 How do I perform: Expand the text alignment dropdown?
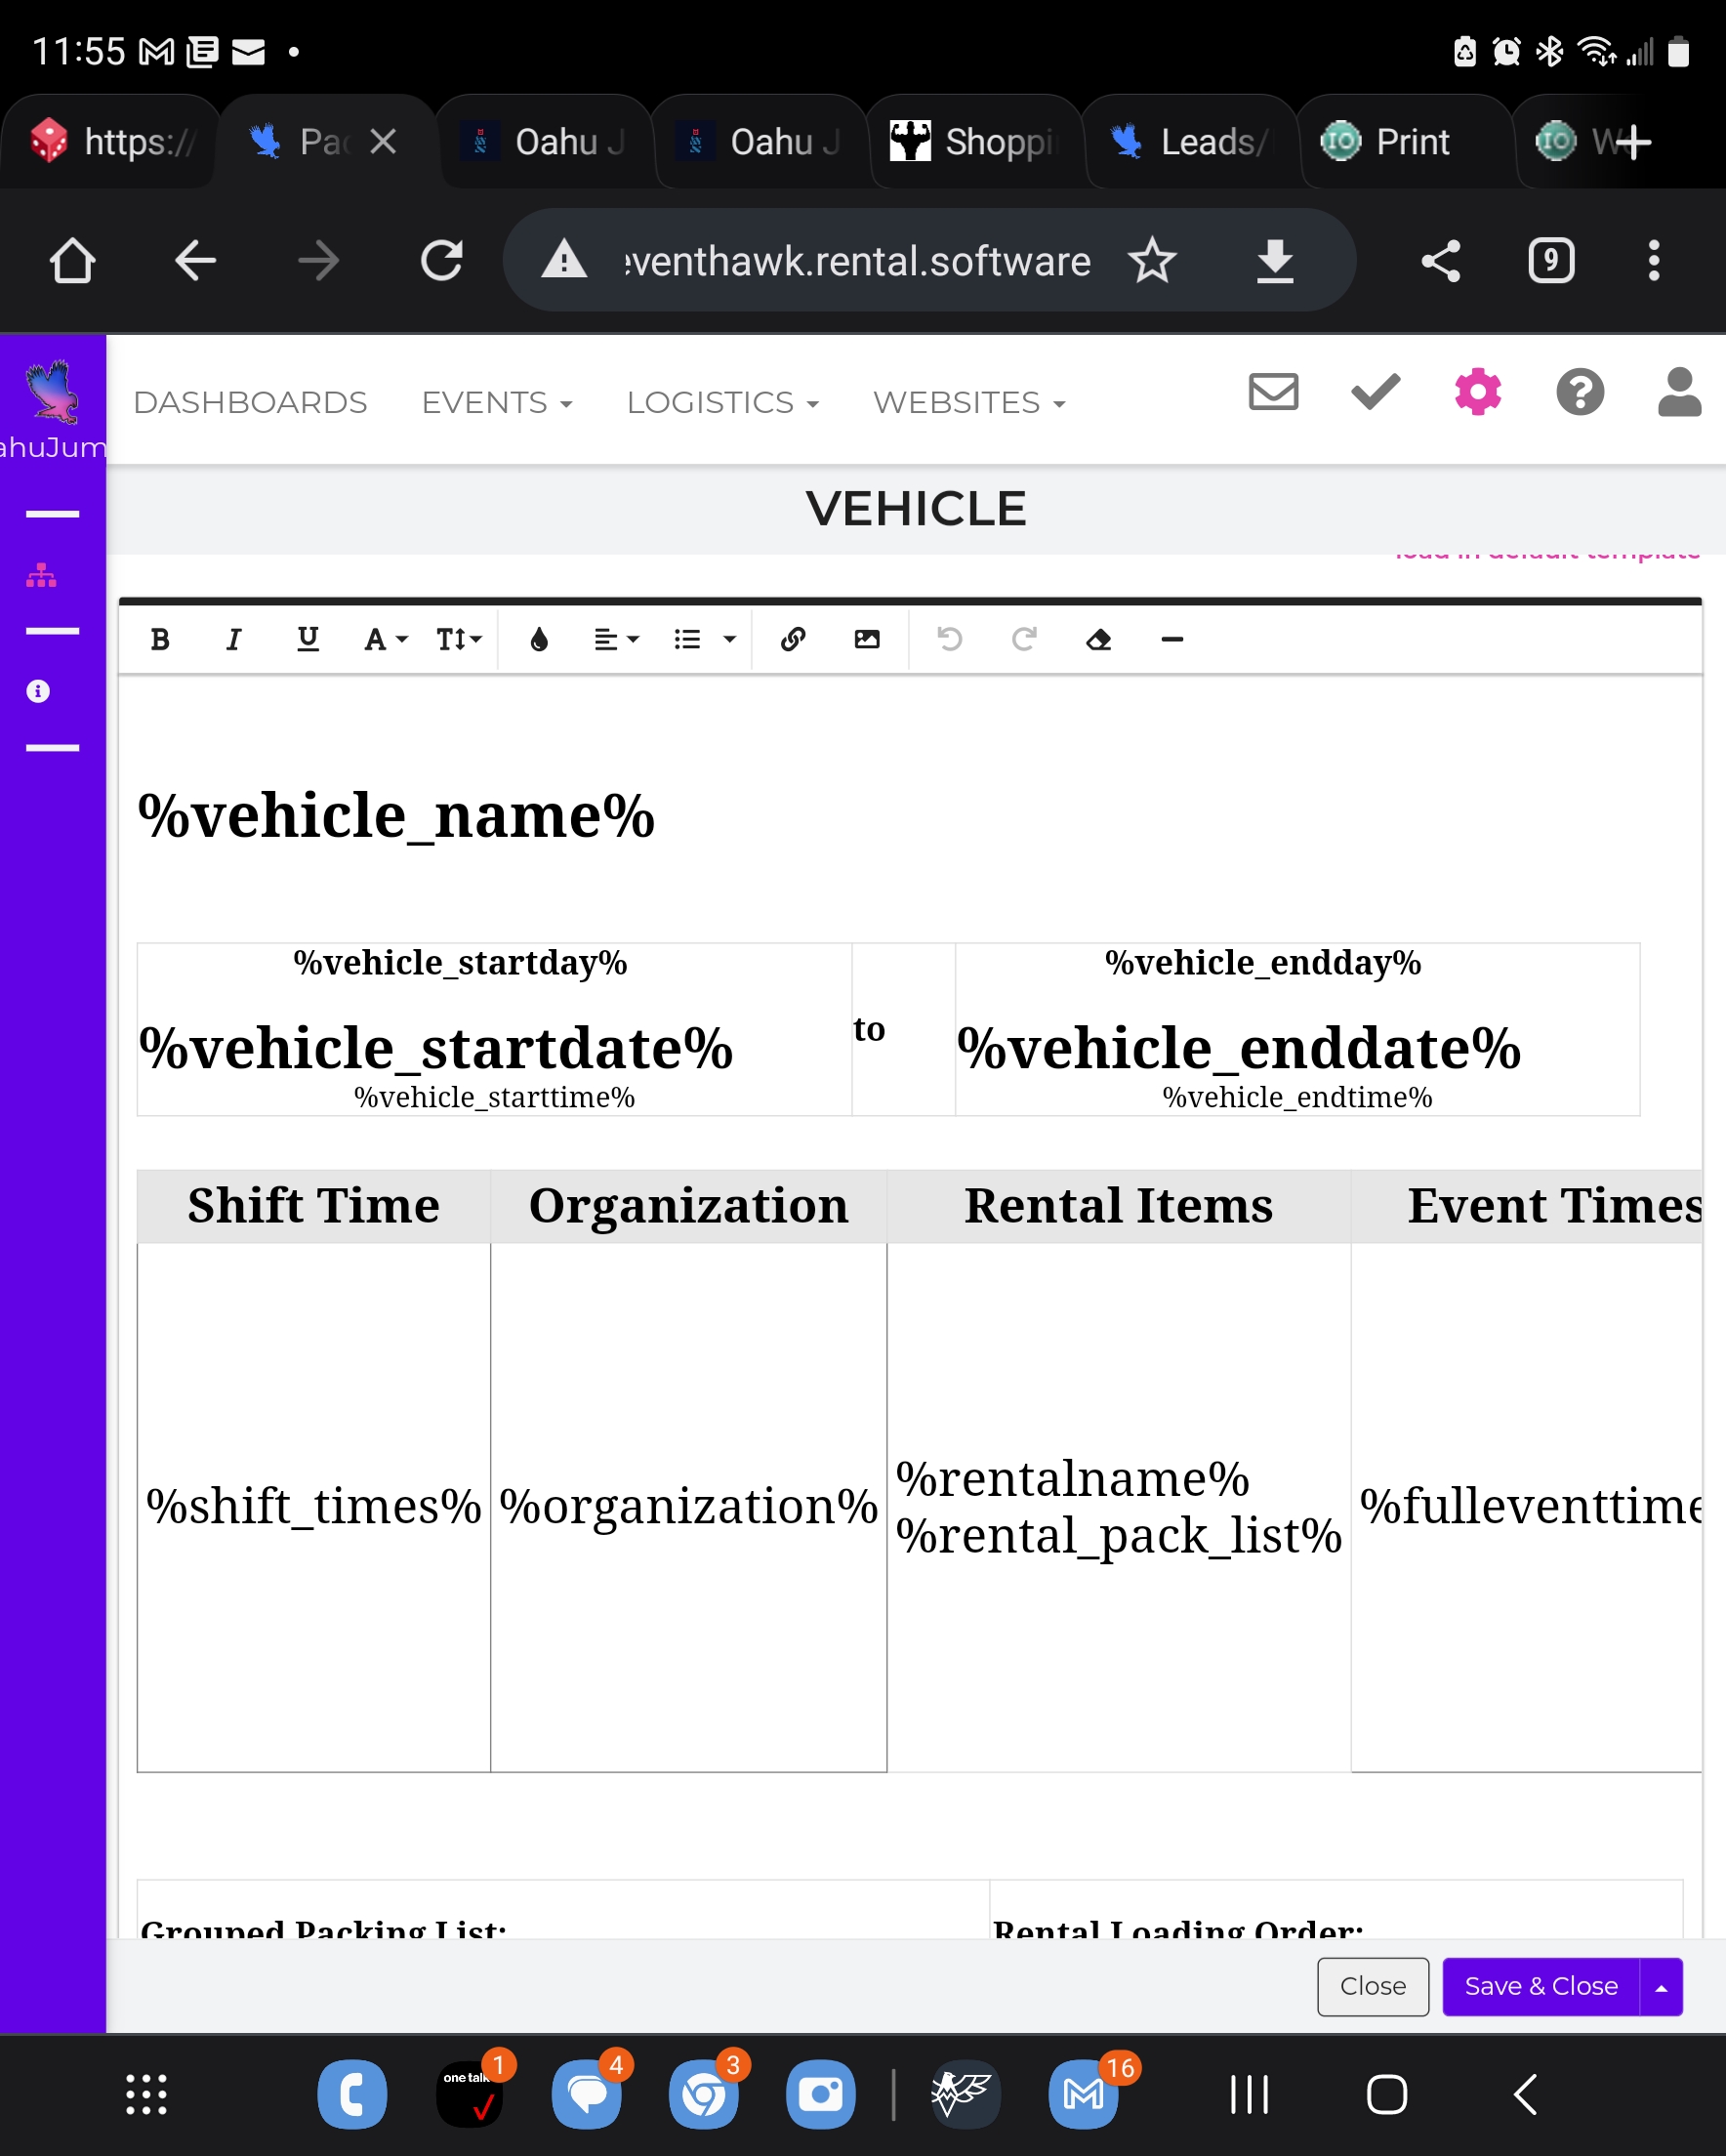[616, 639]
